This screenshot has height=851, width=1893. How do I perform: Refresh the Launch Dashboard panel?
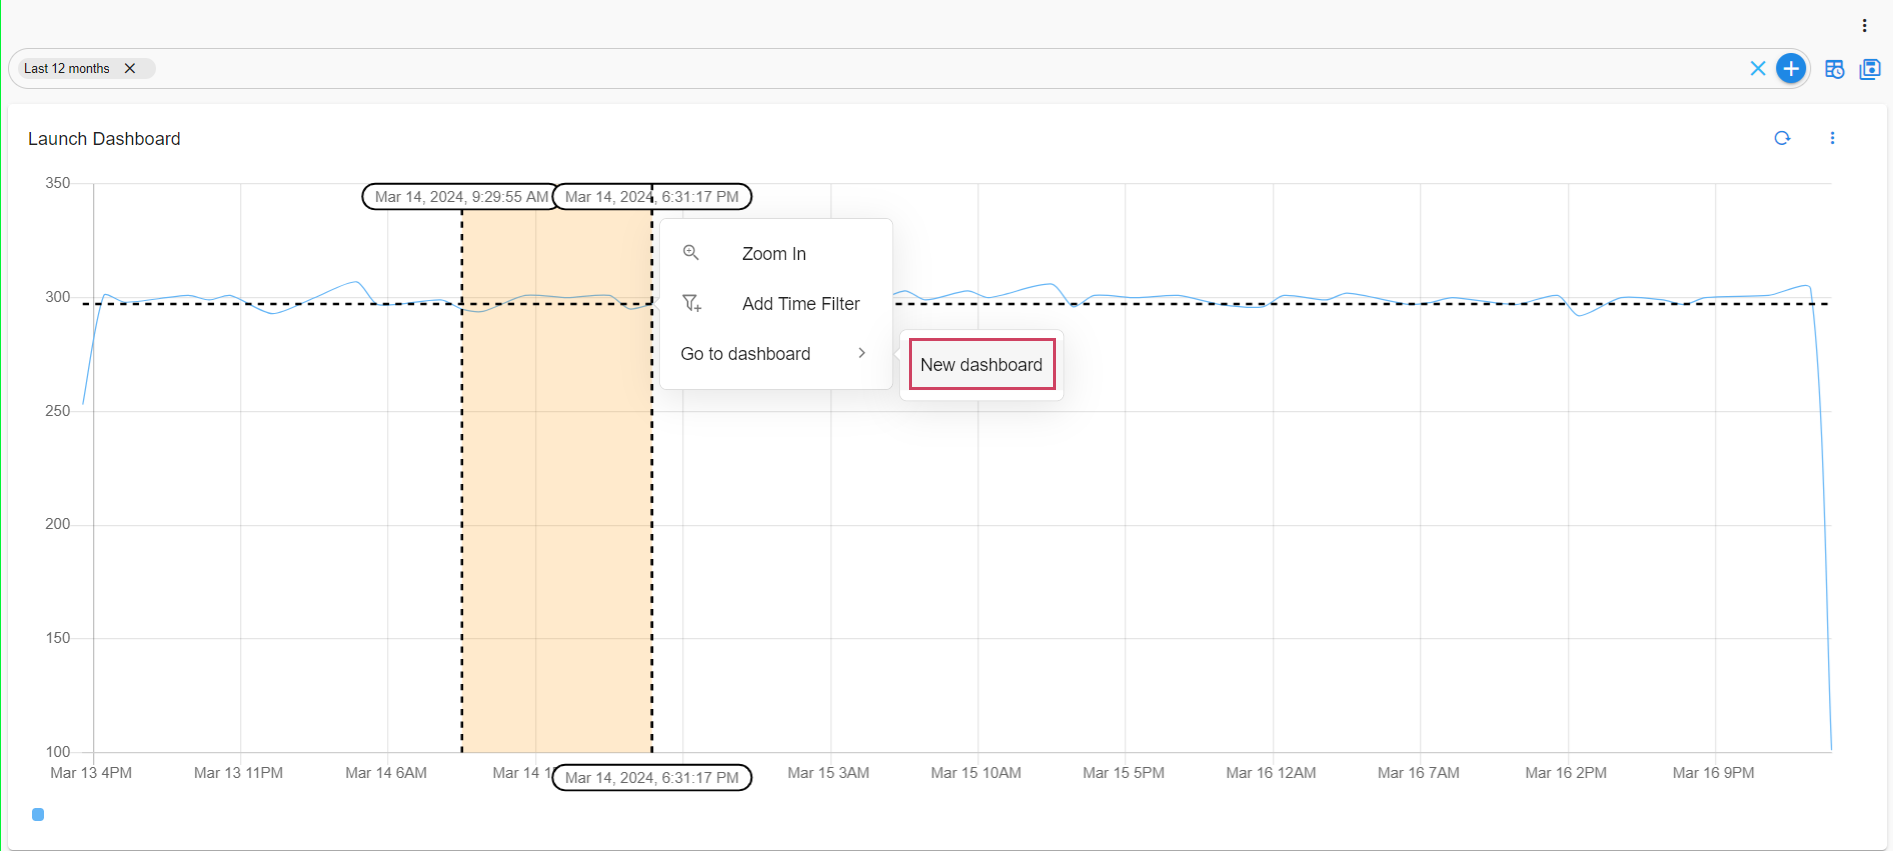1781,139
